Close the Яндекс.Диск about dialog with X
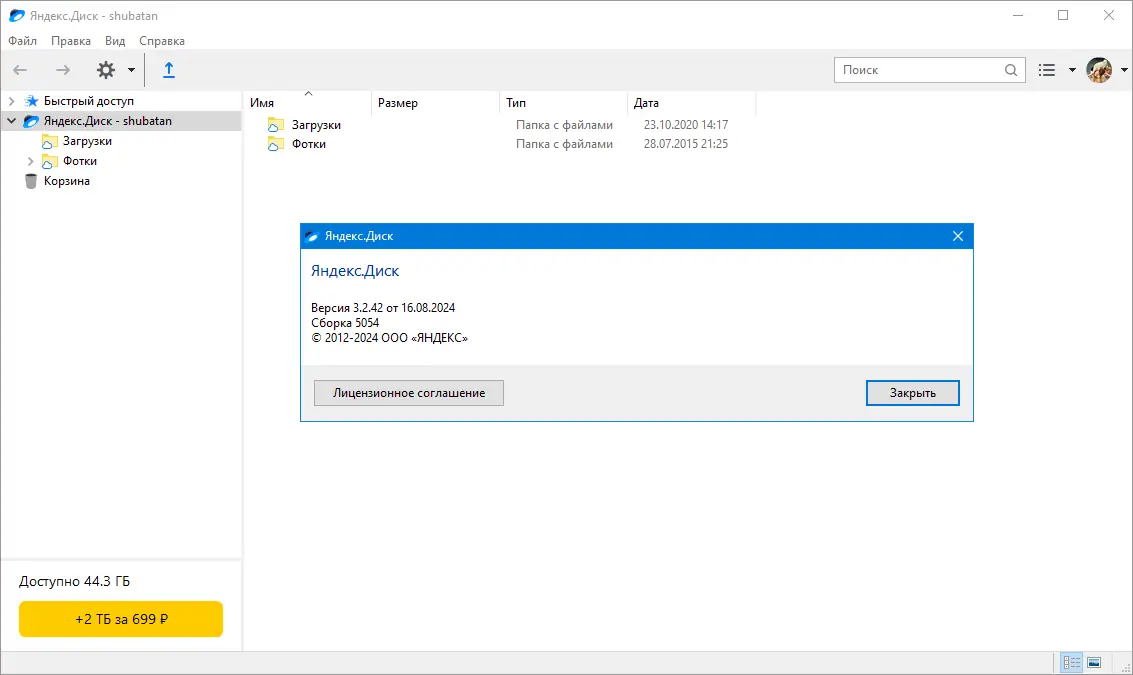This screenshot has height=675, width=1133. point(958,236)
